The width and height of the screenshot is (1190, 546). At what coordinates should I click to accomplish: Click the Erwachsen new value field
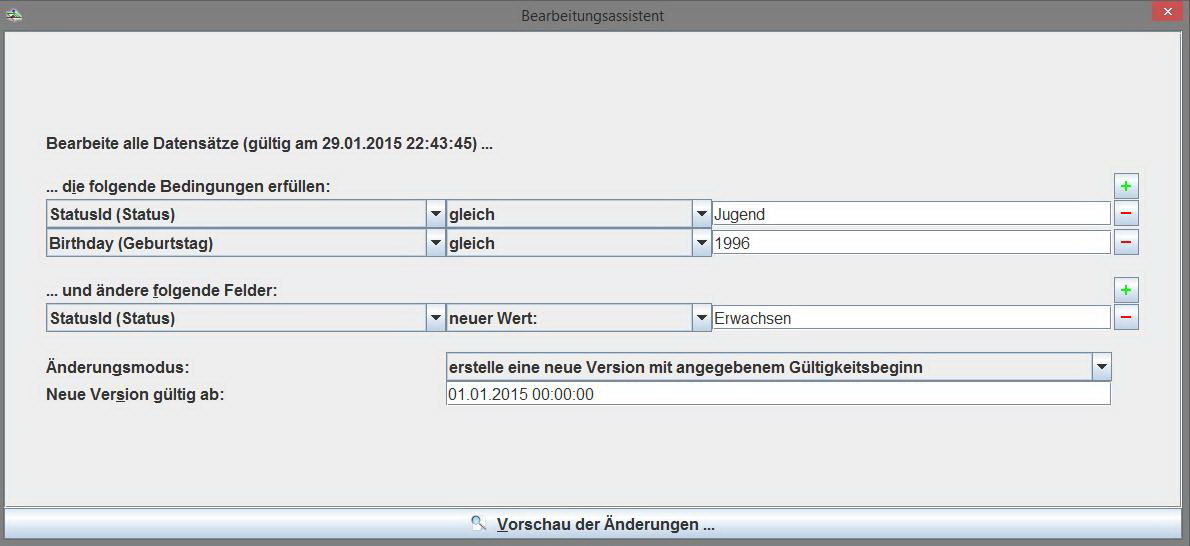point(911,318)
